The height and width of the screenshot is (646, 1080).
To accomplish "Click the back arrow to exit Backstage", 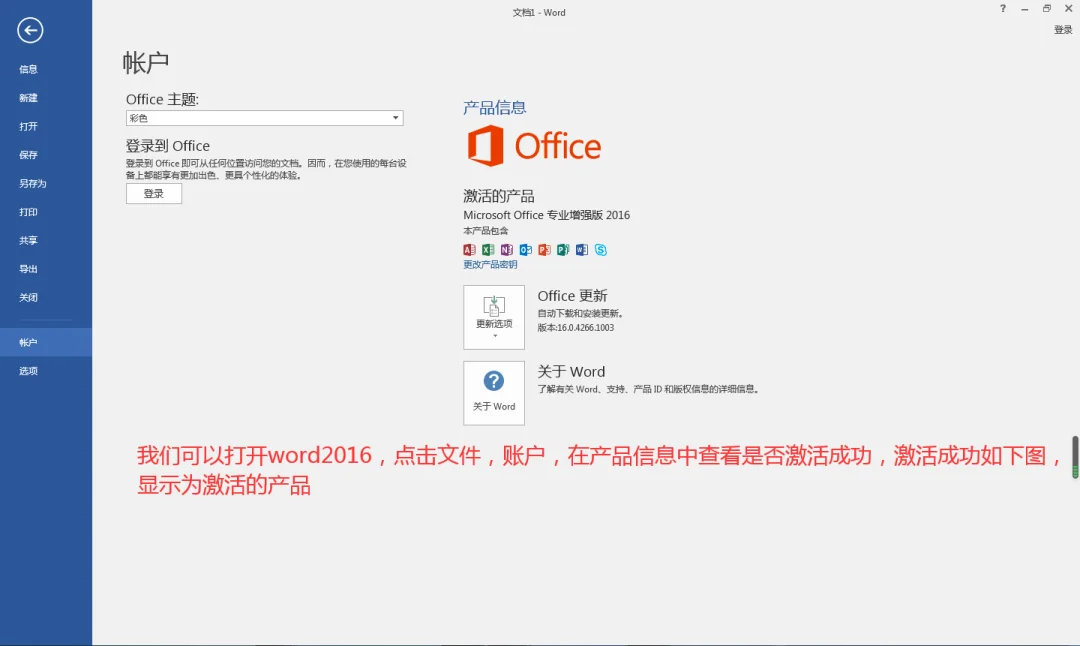I will 30,30.
